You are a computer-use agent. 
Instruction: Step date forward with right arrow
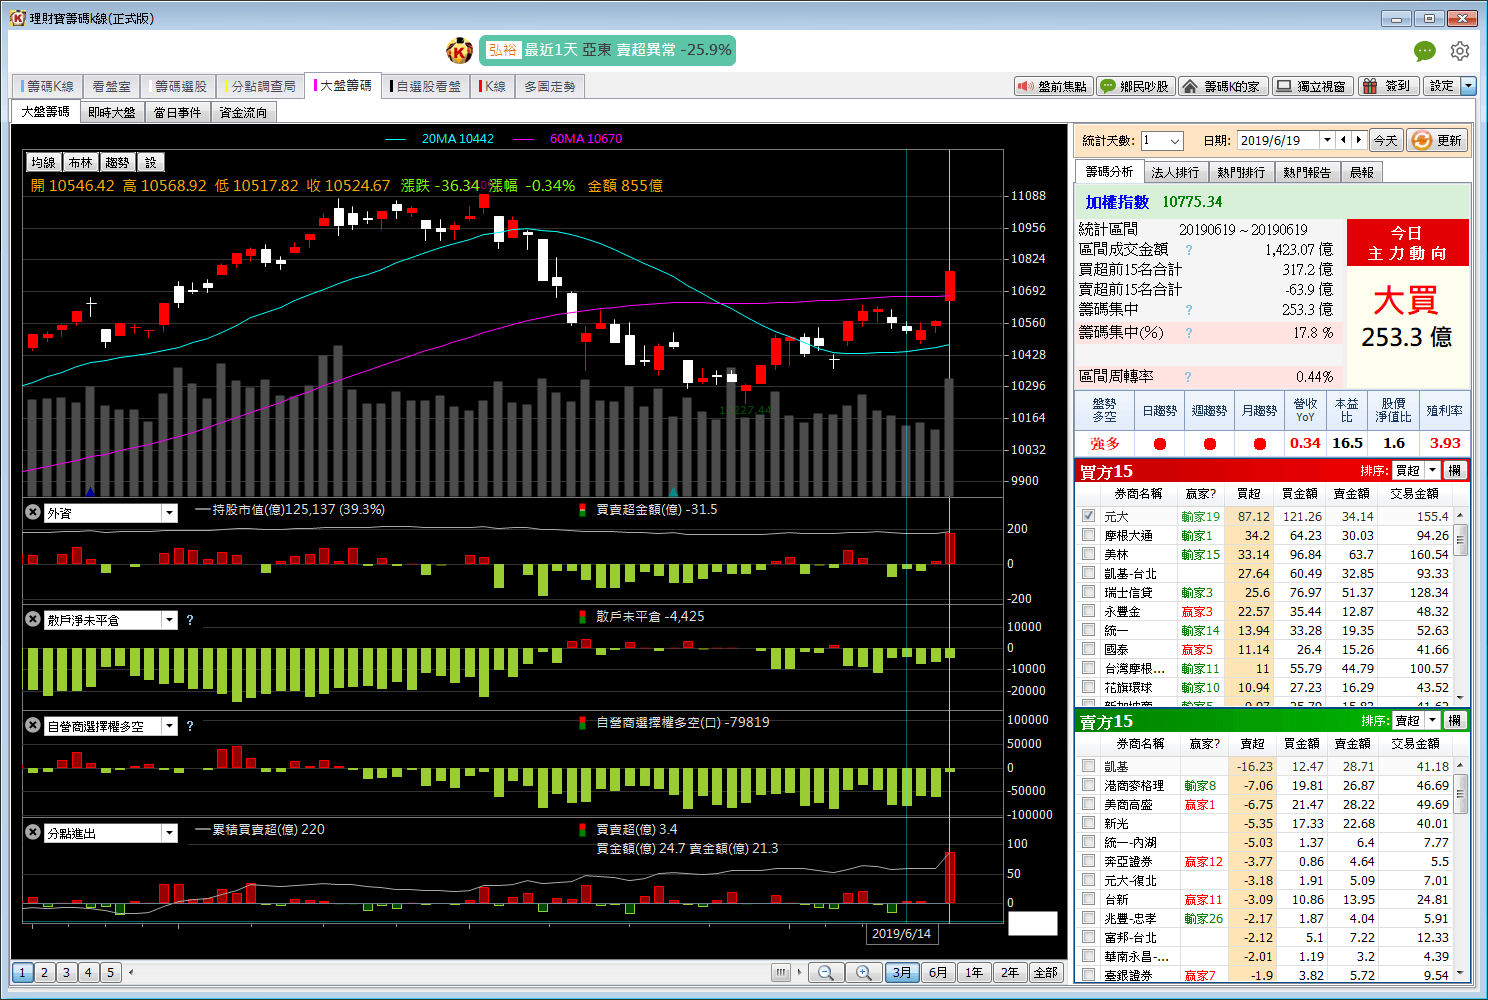click(1358, 140)
